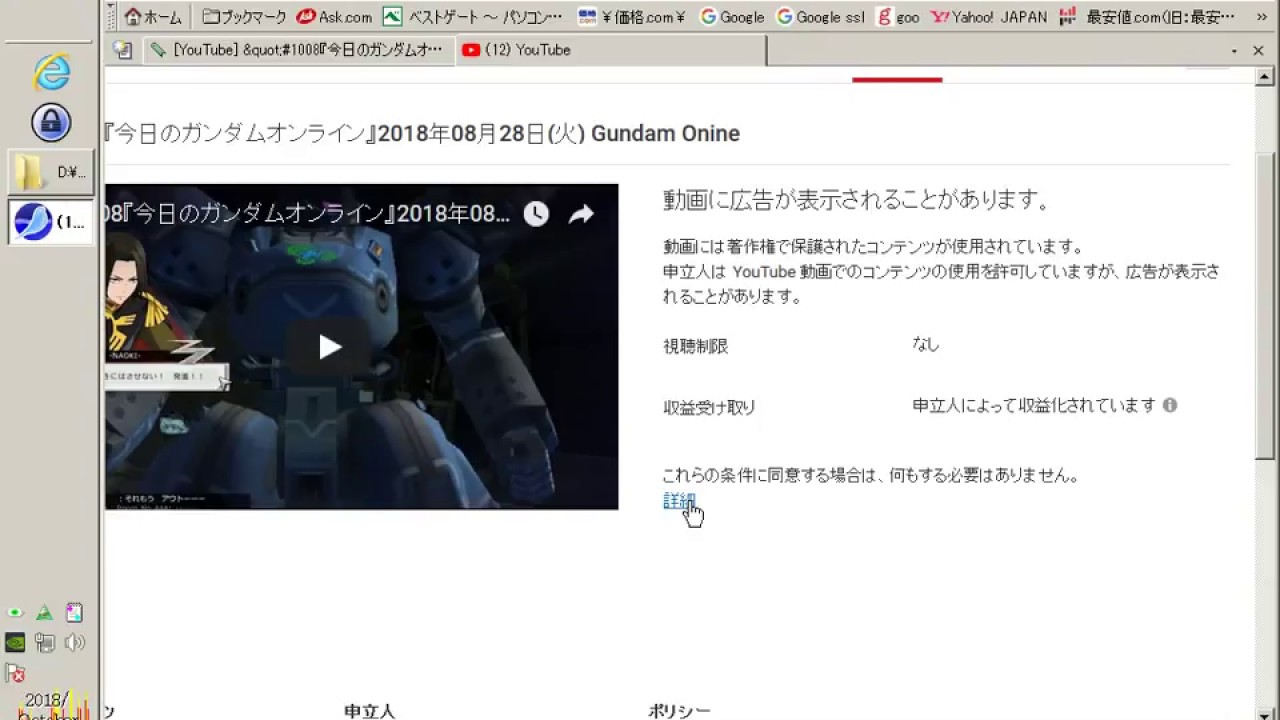Image resolution: width=1280 pixels, height=720 pixels.
Task: Open the ブックマーク folder in the bookmark bar
Action: click(x=244, y=17)
